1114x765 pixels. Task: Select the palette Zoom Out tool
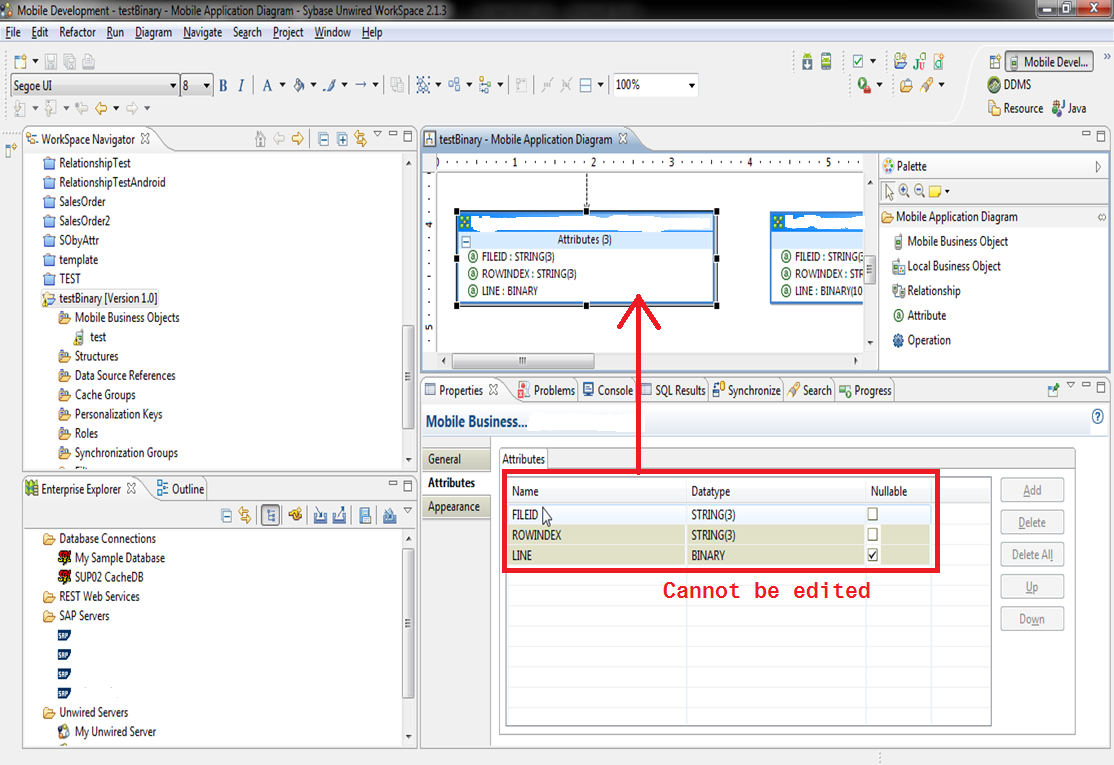(919, 190)
